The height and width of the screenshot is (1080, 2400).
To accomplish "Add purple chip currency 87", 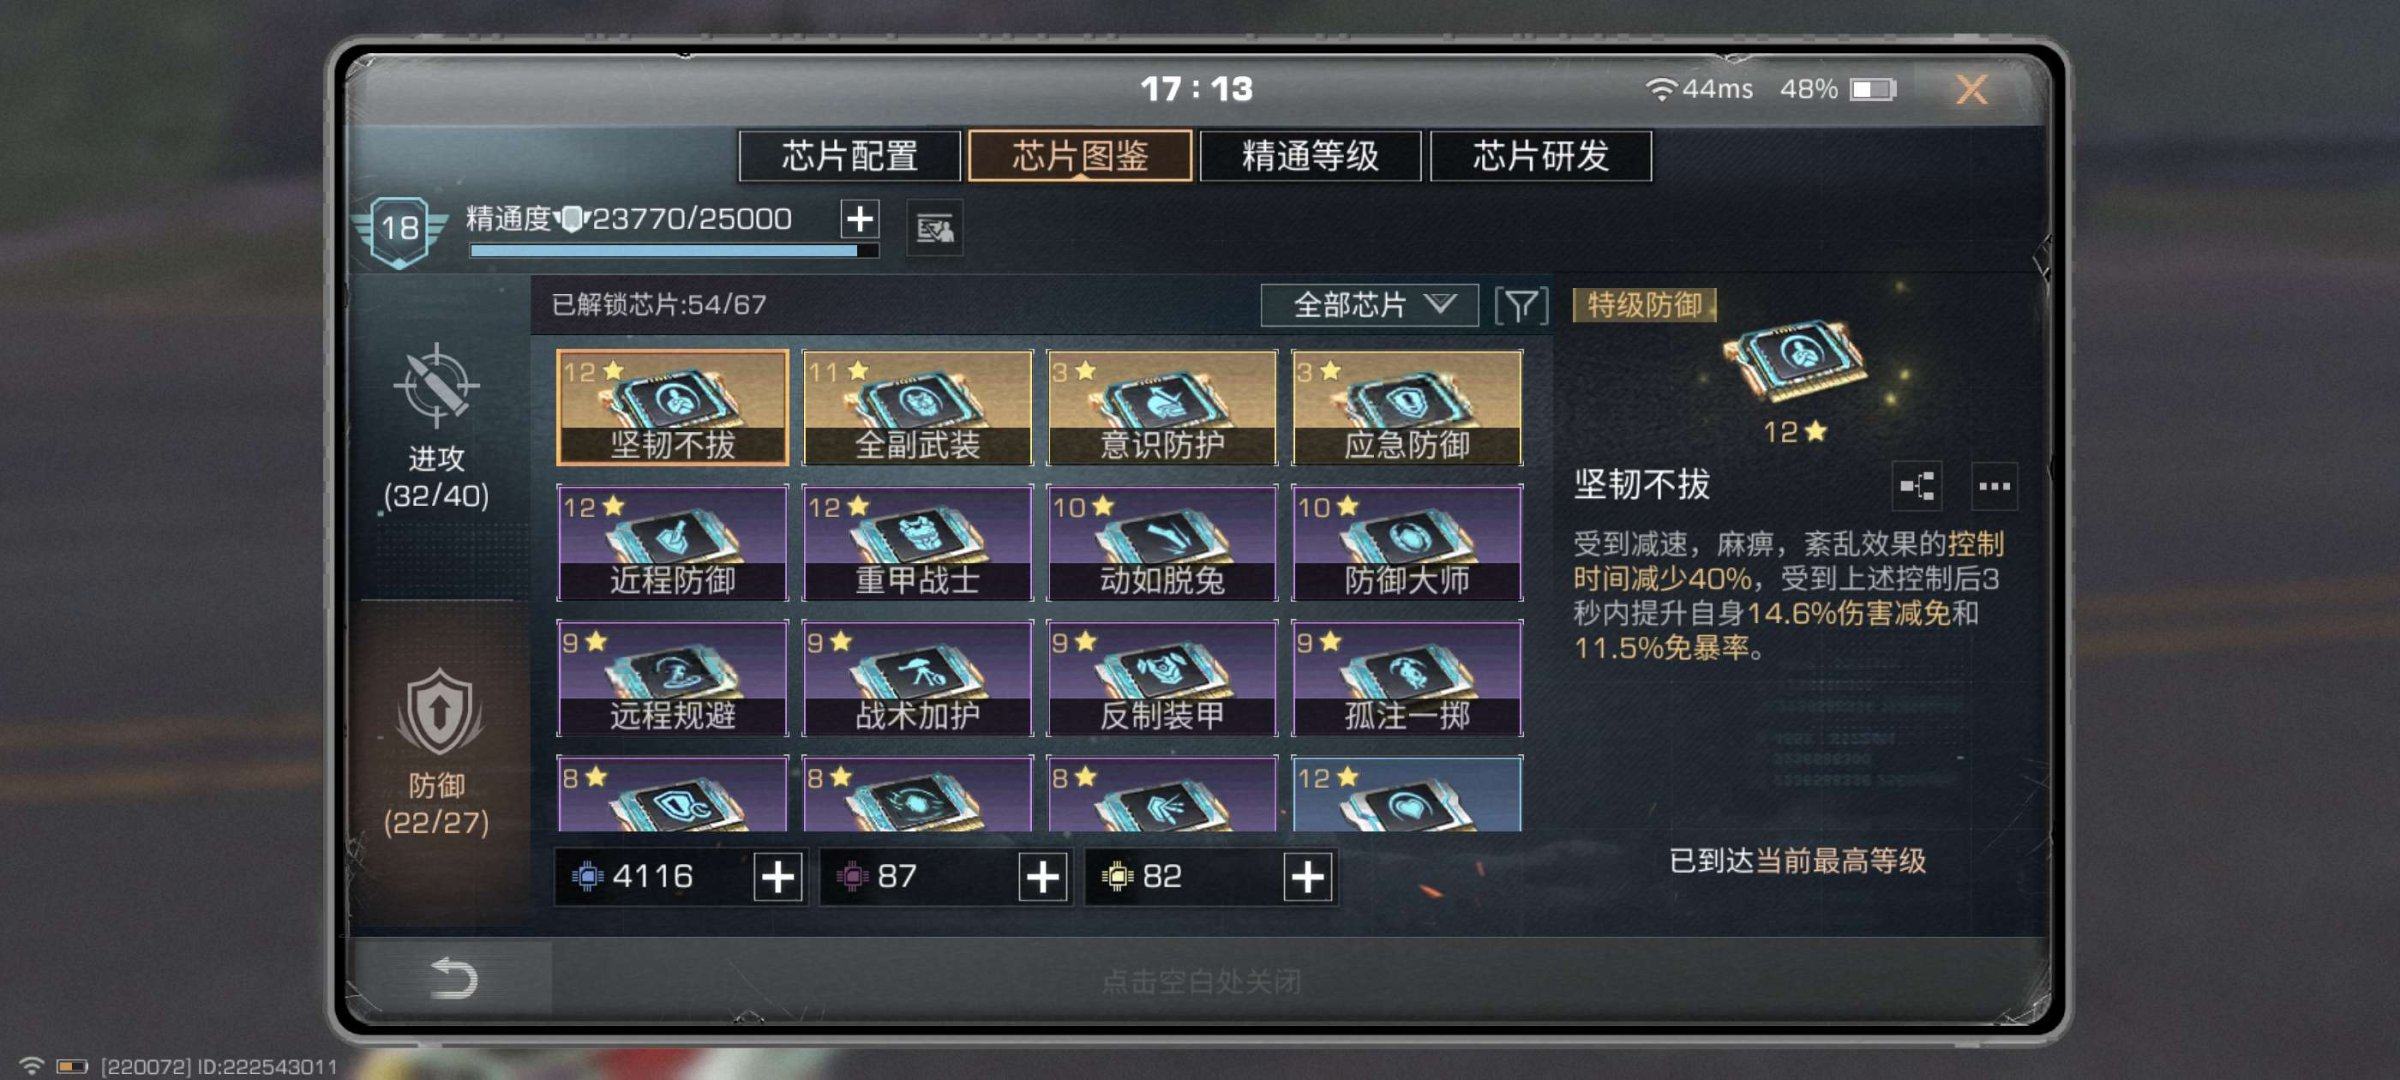I will (x=1043, y=877).
